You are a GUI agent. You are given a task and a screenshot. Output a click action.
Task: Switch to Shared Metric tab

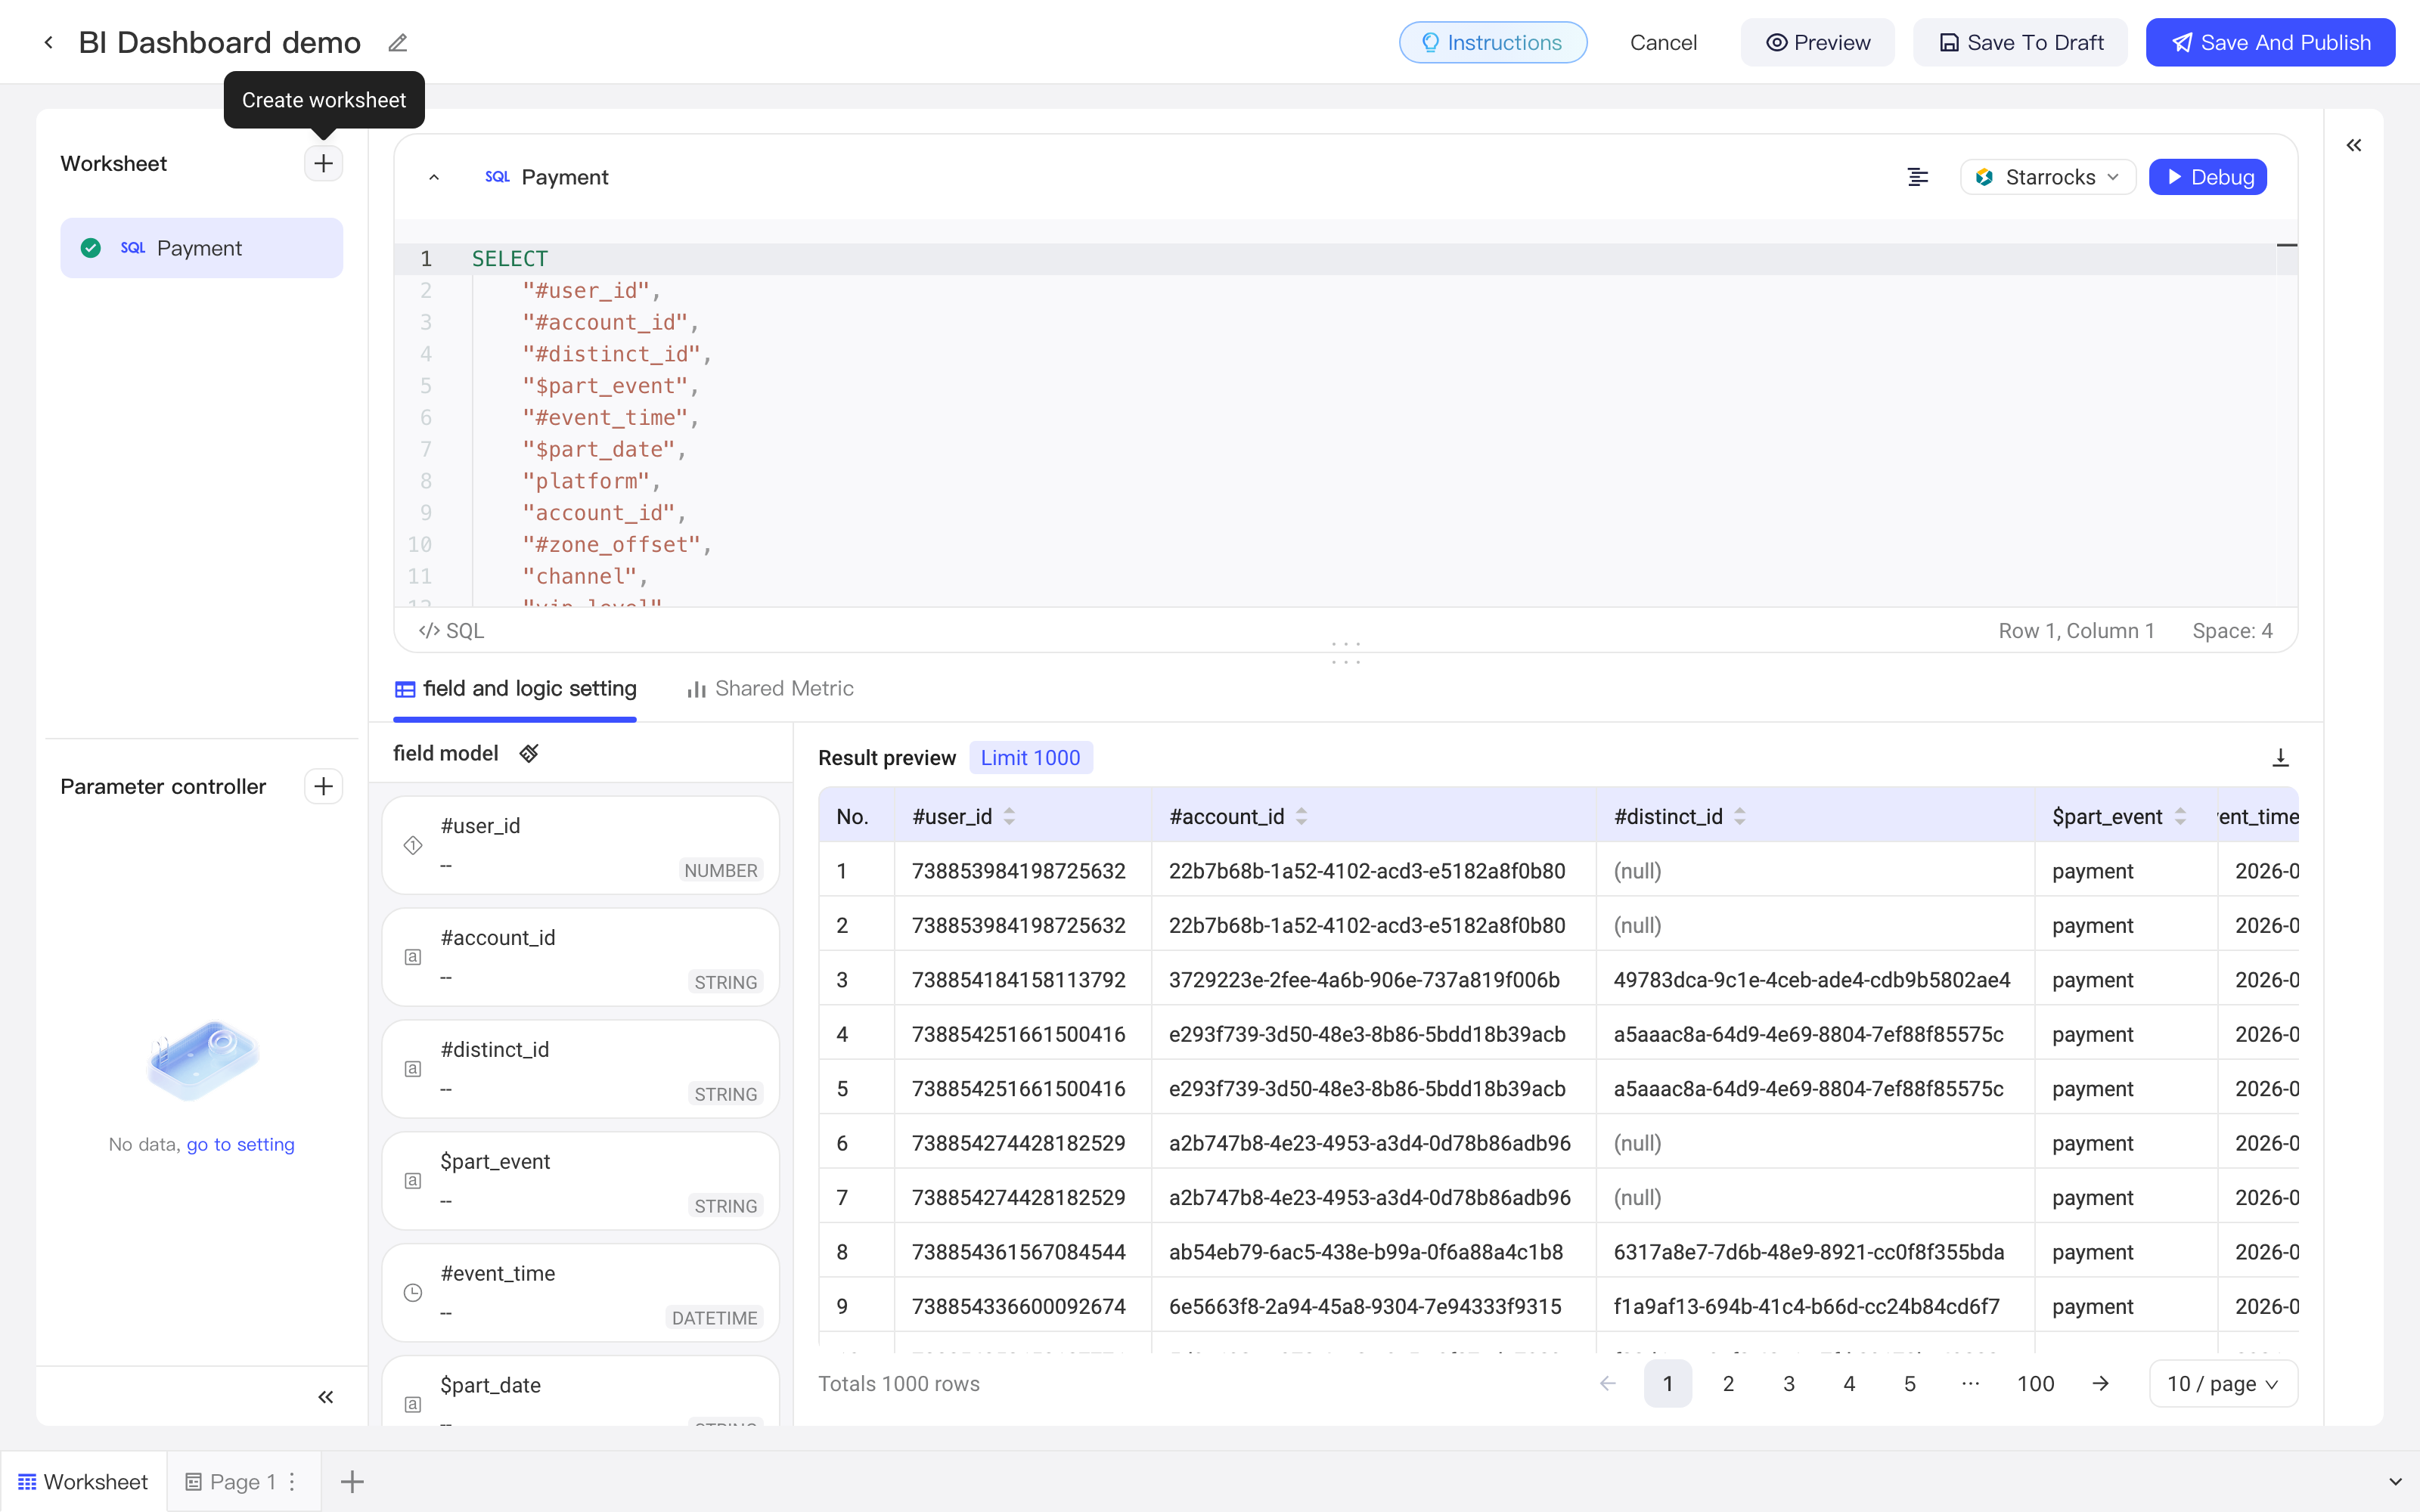tap(770, 689)
